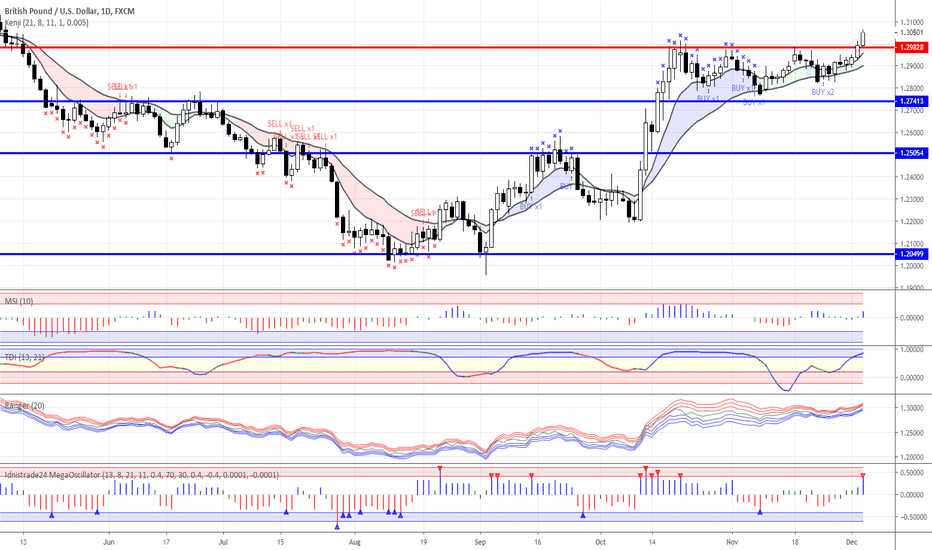Click the rightmost red triangle in MegaOscillator
932x550 pixels.
(x=862, y=476)
